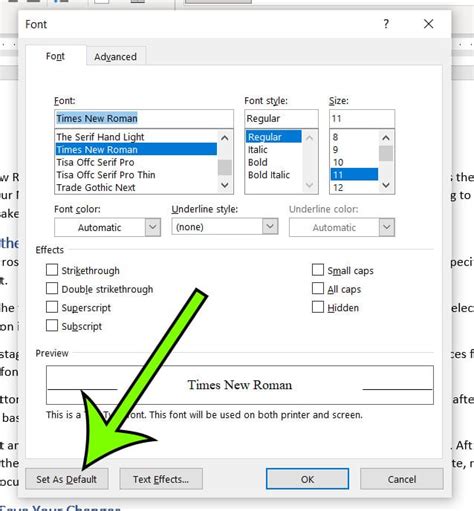Screen dimensions: 474x511
Task: Click the Cancel button
Action: coord(402,479)
